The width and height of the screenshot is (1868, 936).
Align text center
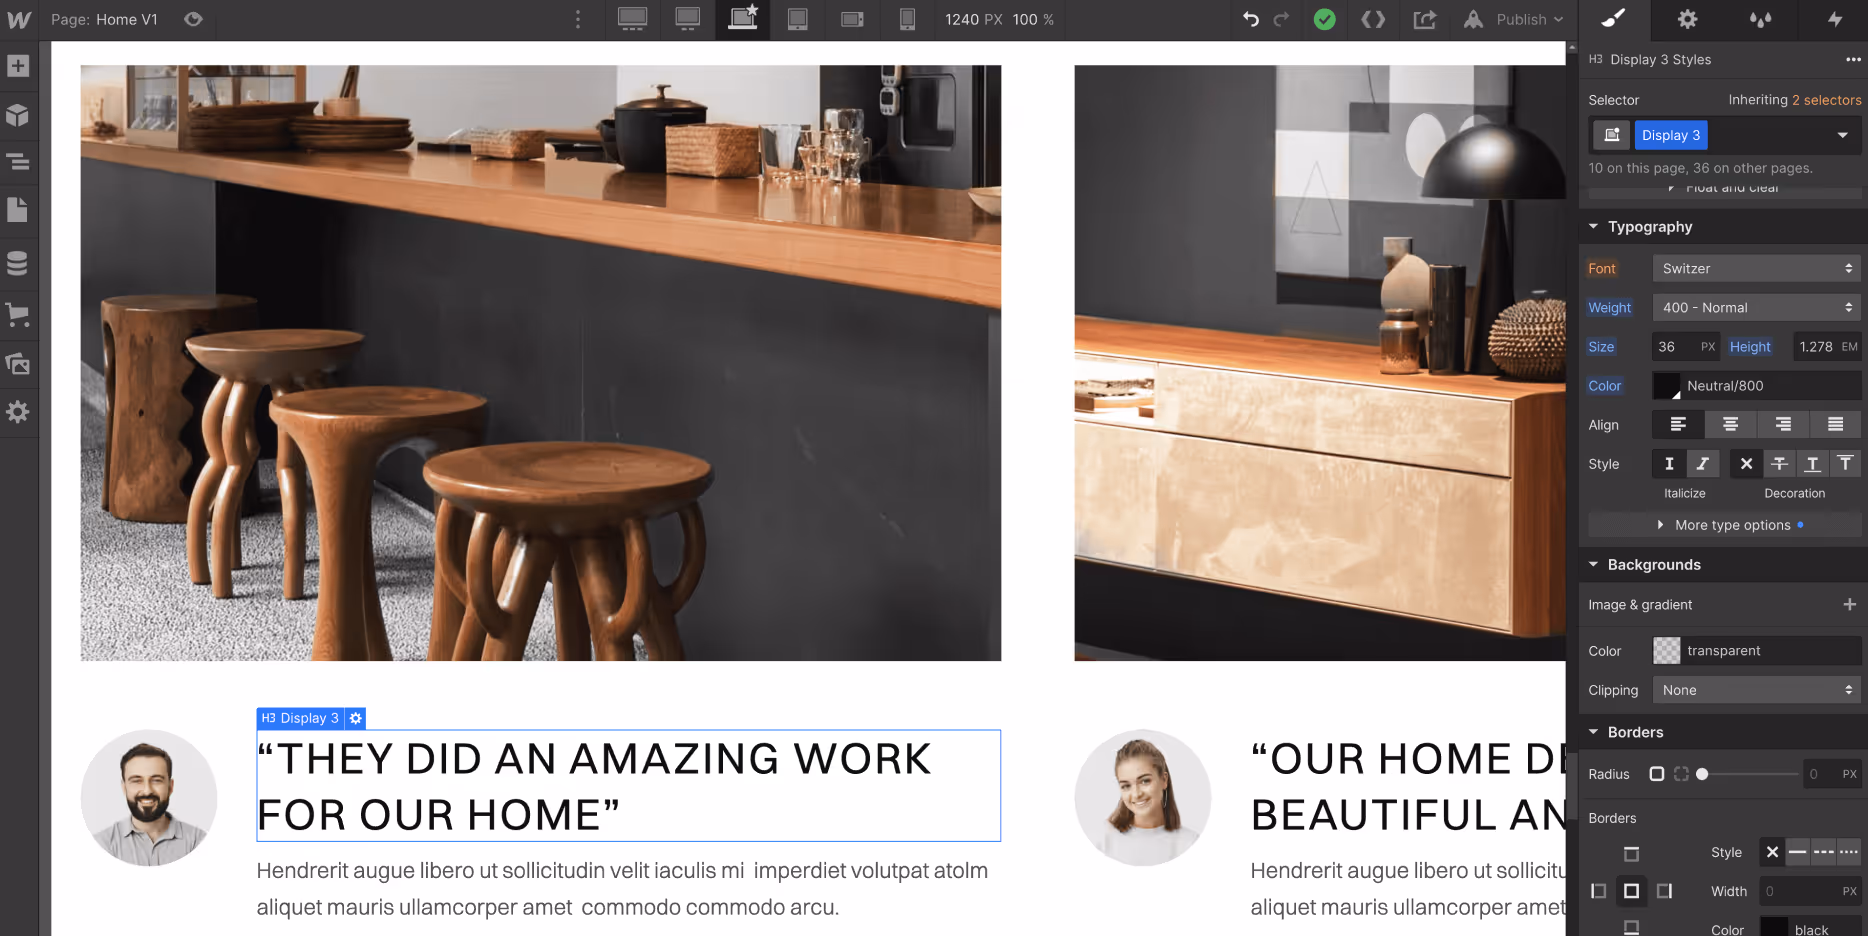[1730, 425]
